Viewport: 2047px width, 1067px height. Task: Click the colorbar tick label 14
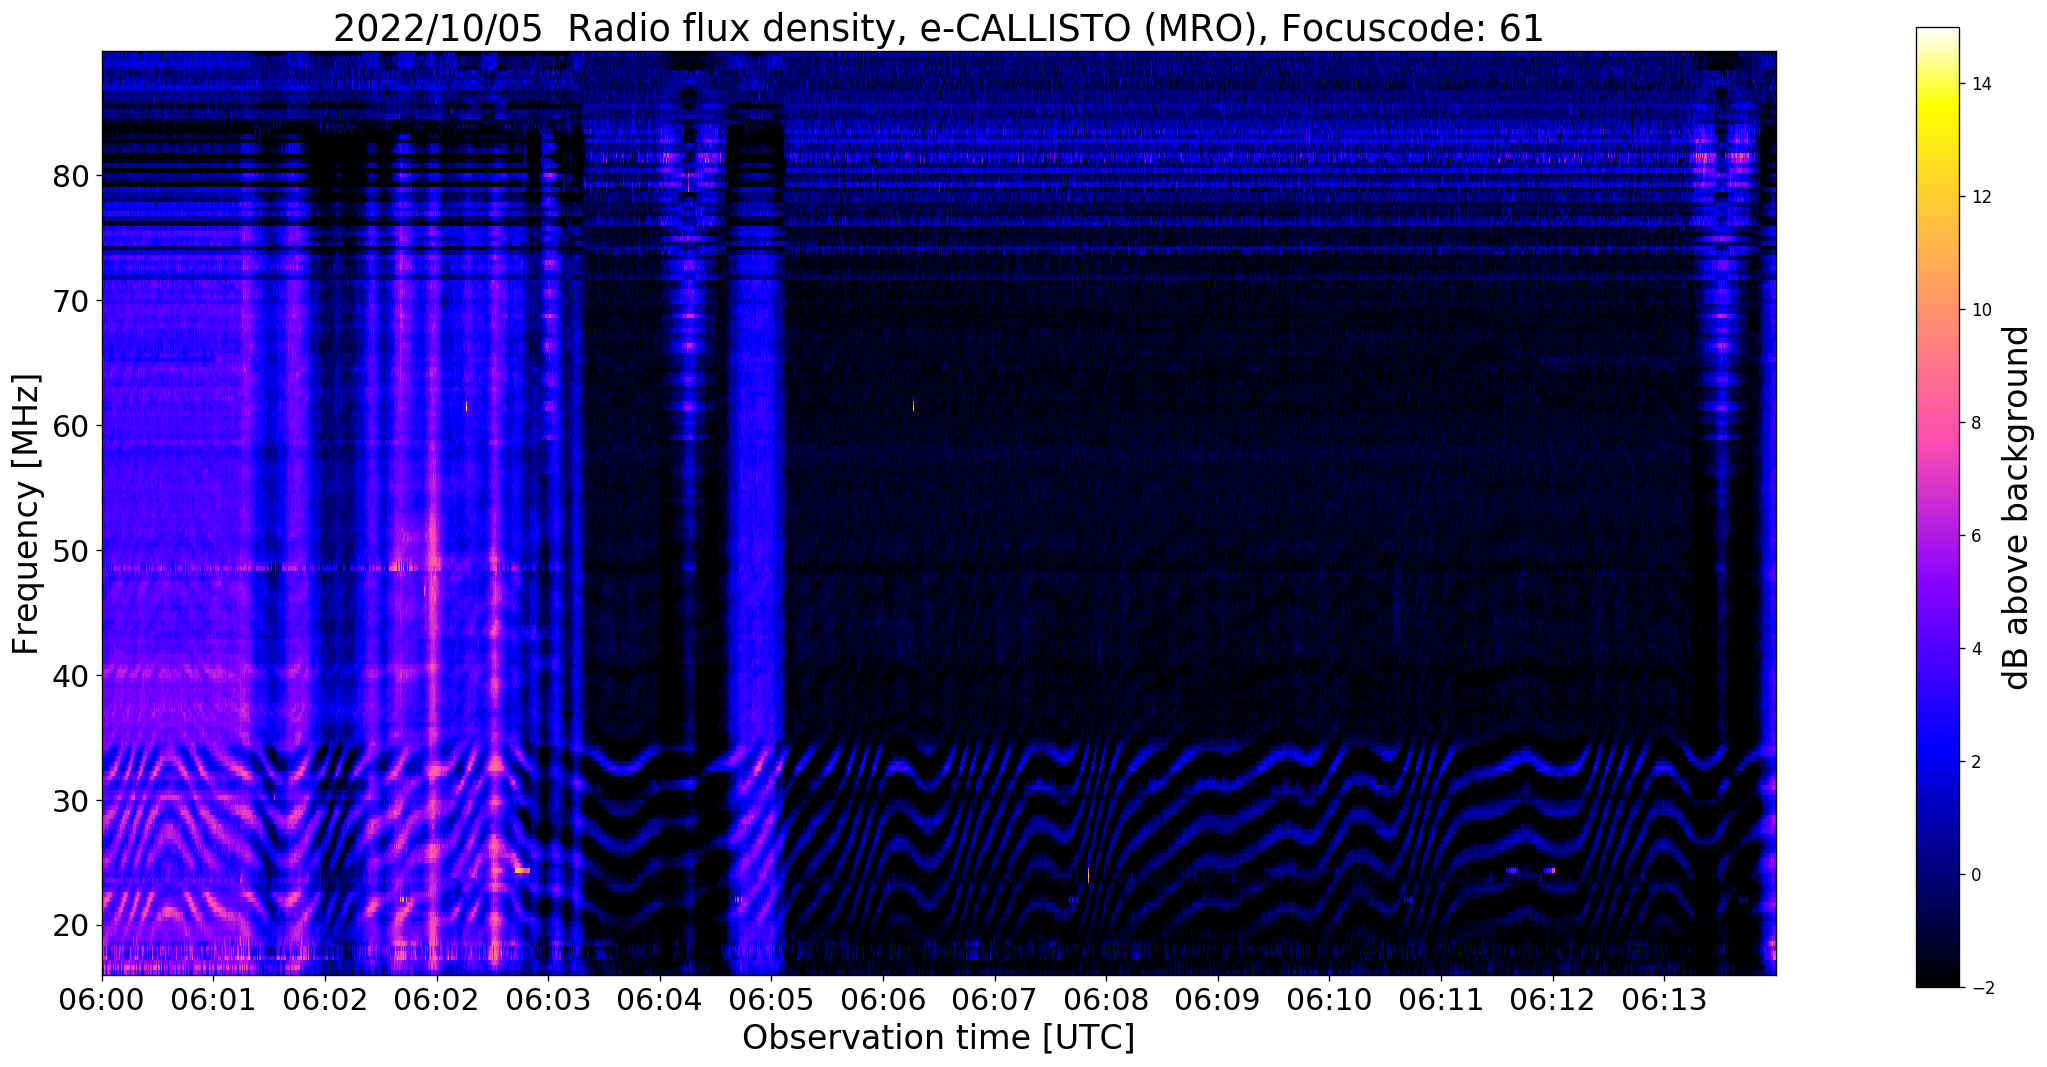1980,84
